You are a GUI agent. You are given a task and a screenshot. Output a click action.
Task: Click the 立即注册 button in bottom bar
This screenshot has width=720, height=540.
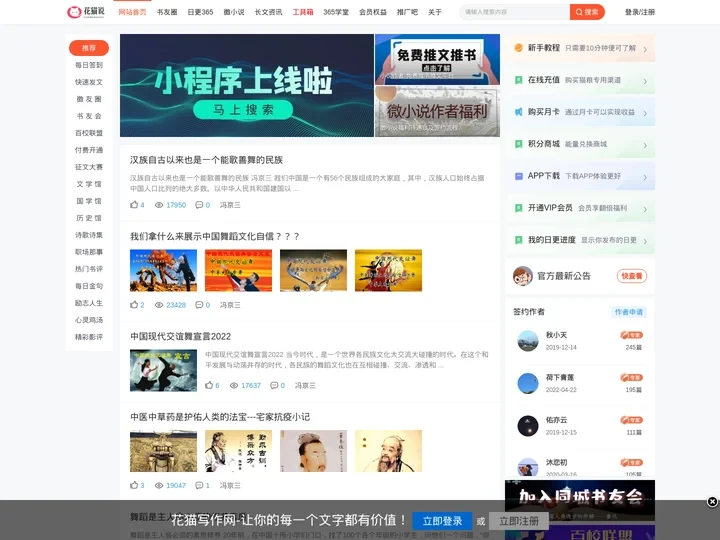(519, 521)
